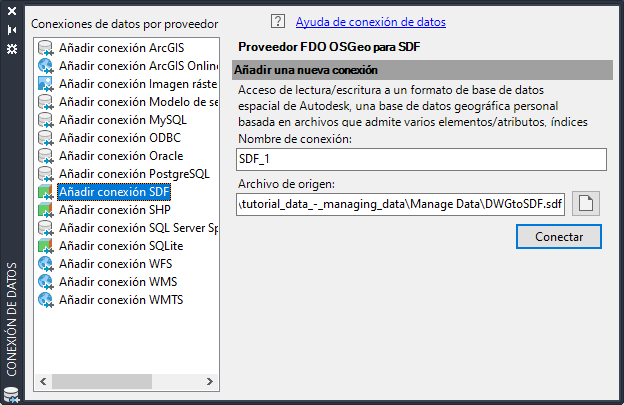Image resolution: width=624 pixels, height=405 pixels.
Task: Choose Añadir conexión SQLite entry
Action: (x=121, y=246)
